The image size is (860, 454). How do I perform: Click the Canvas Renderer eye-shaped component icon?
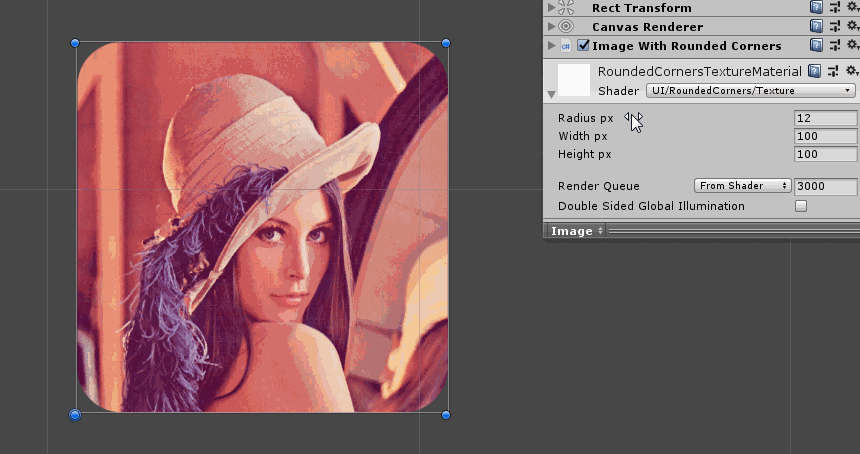[x=566, y=26]
